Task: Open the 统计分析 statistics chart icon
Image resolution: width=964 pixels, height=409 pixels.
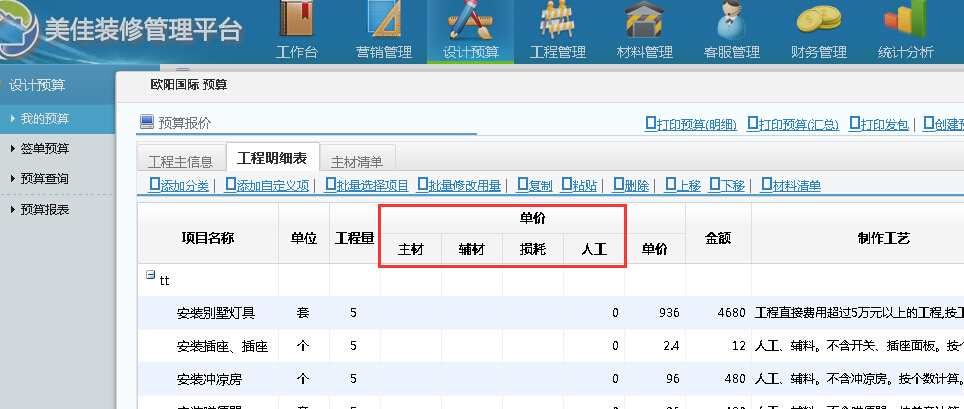Action: point(905,22)
